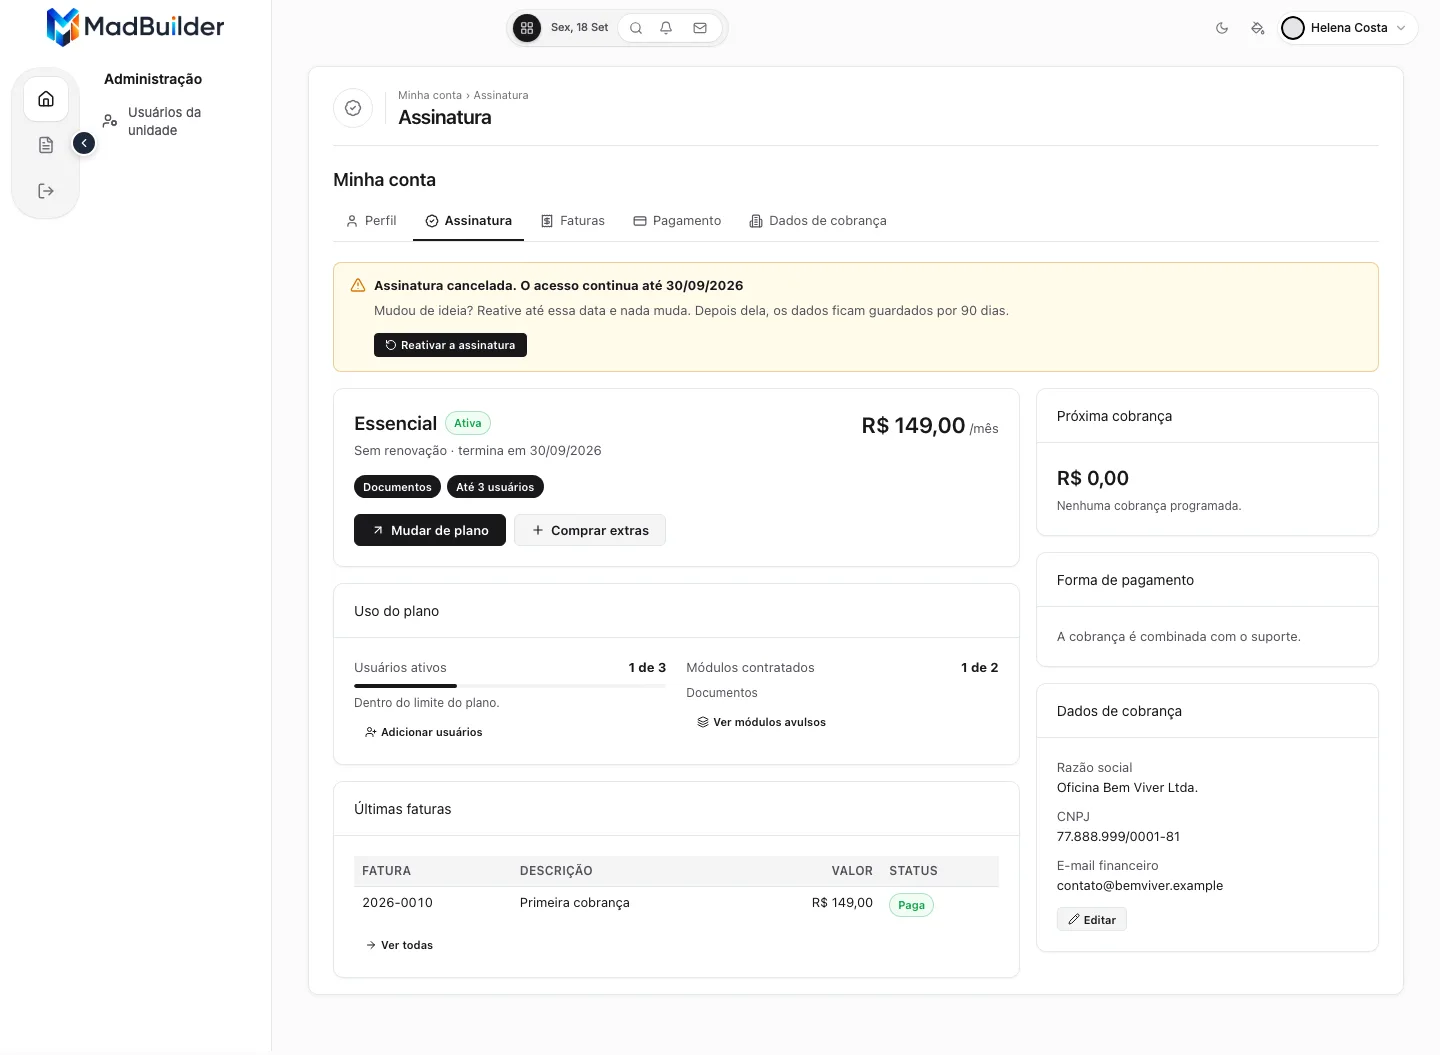This screenshot has width=1440, height=1055.
Task: Click Editar billing data button
Action: [x=1092, y=919]
